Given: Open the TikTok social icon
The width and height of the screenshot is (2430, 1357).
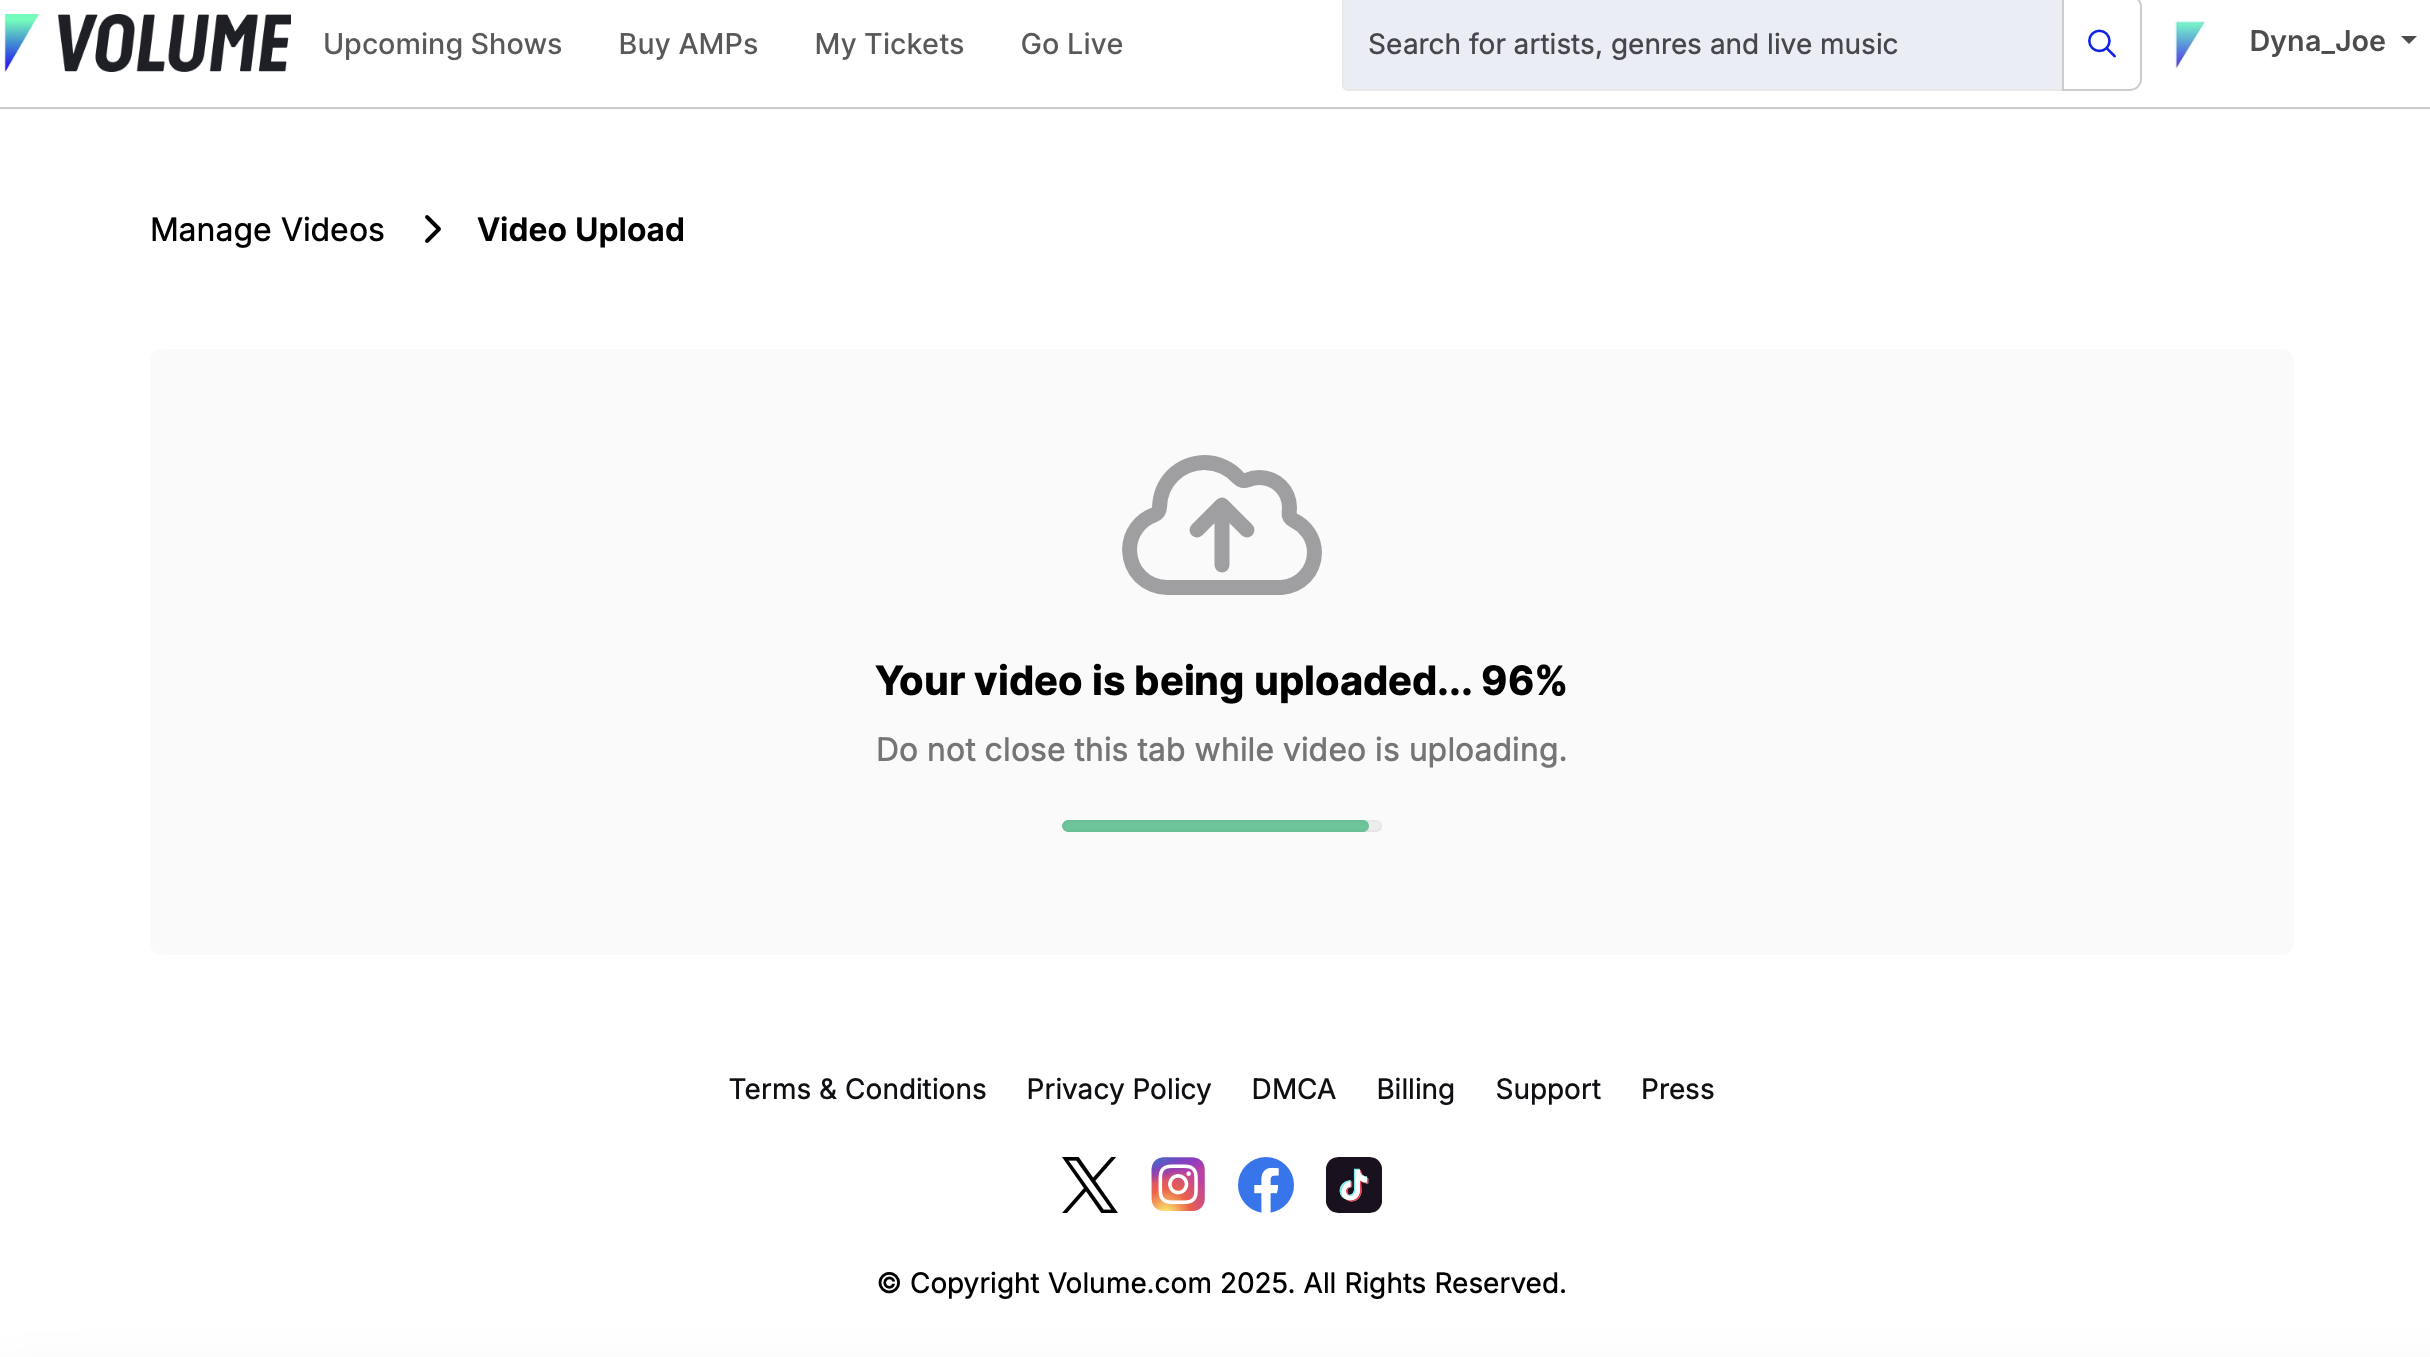Looking at the screenshot, I should tap(1353, 1185).
